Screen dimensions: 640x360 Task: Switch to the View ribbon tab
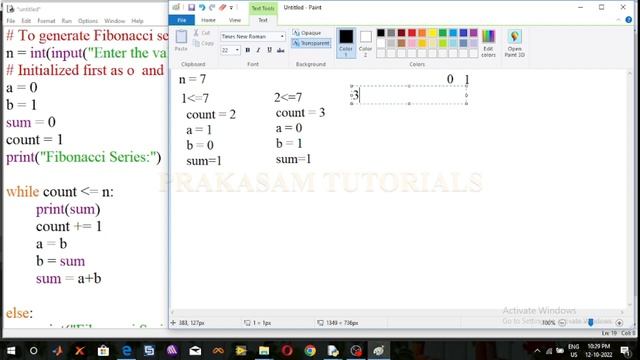[235, 20]
